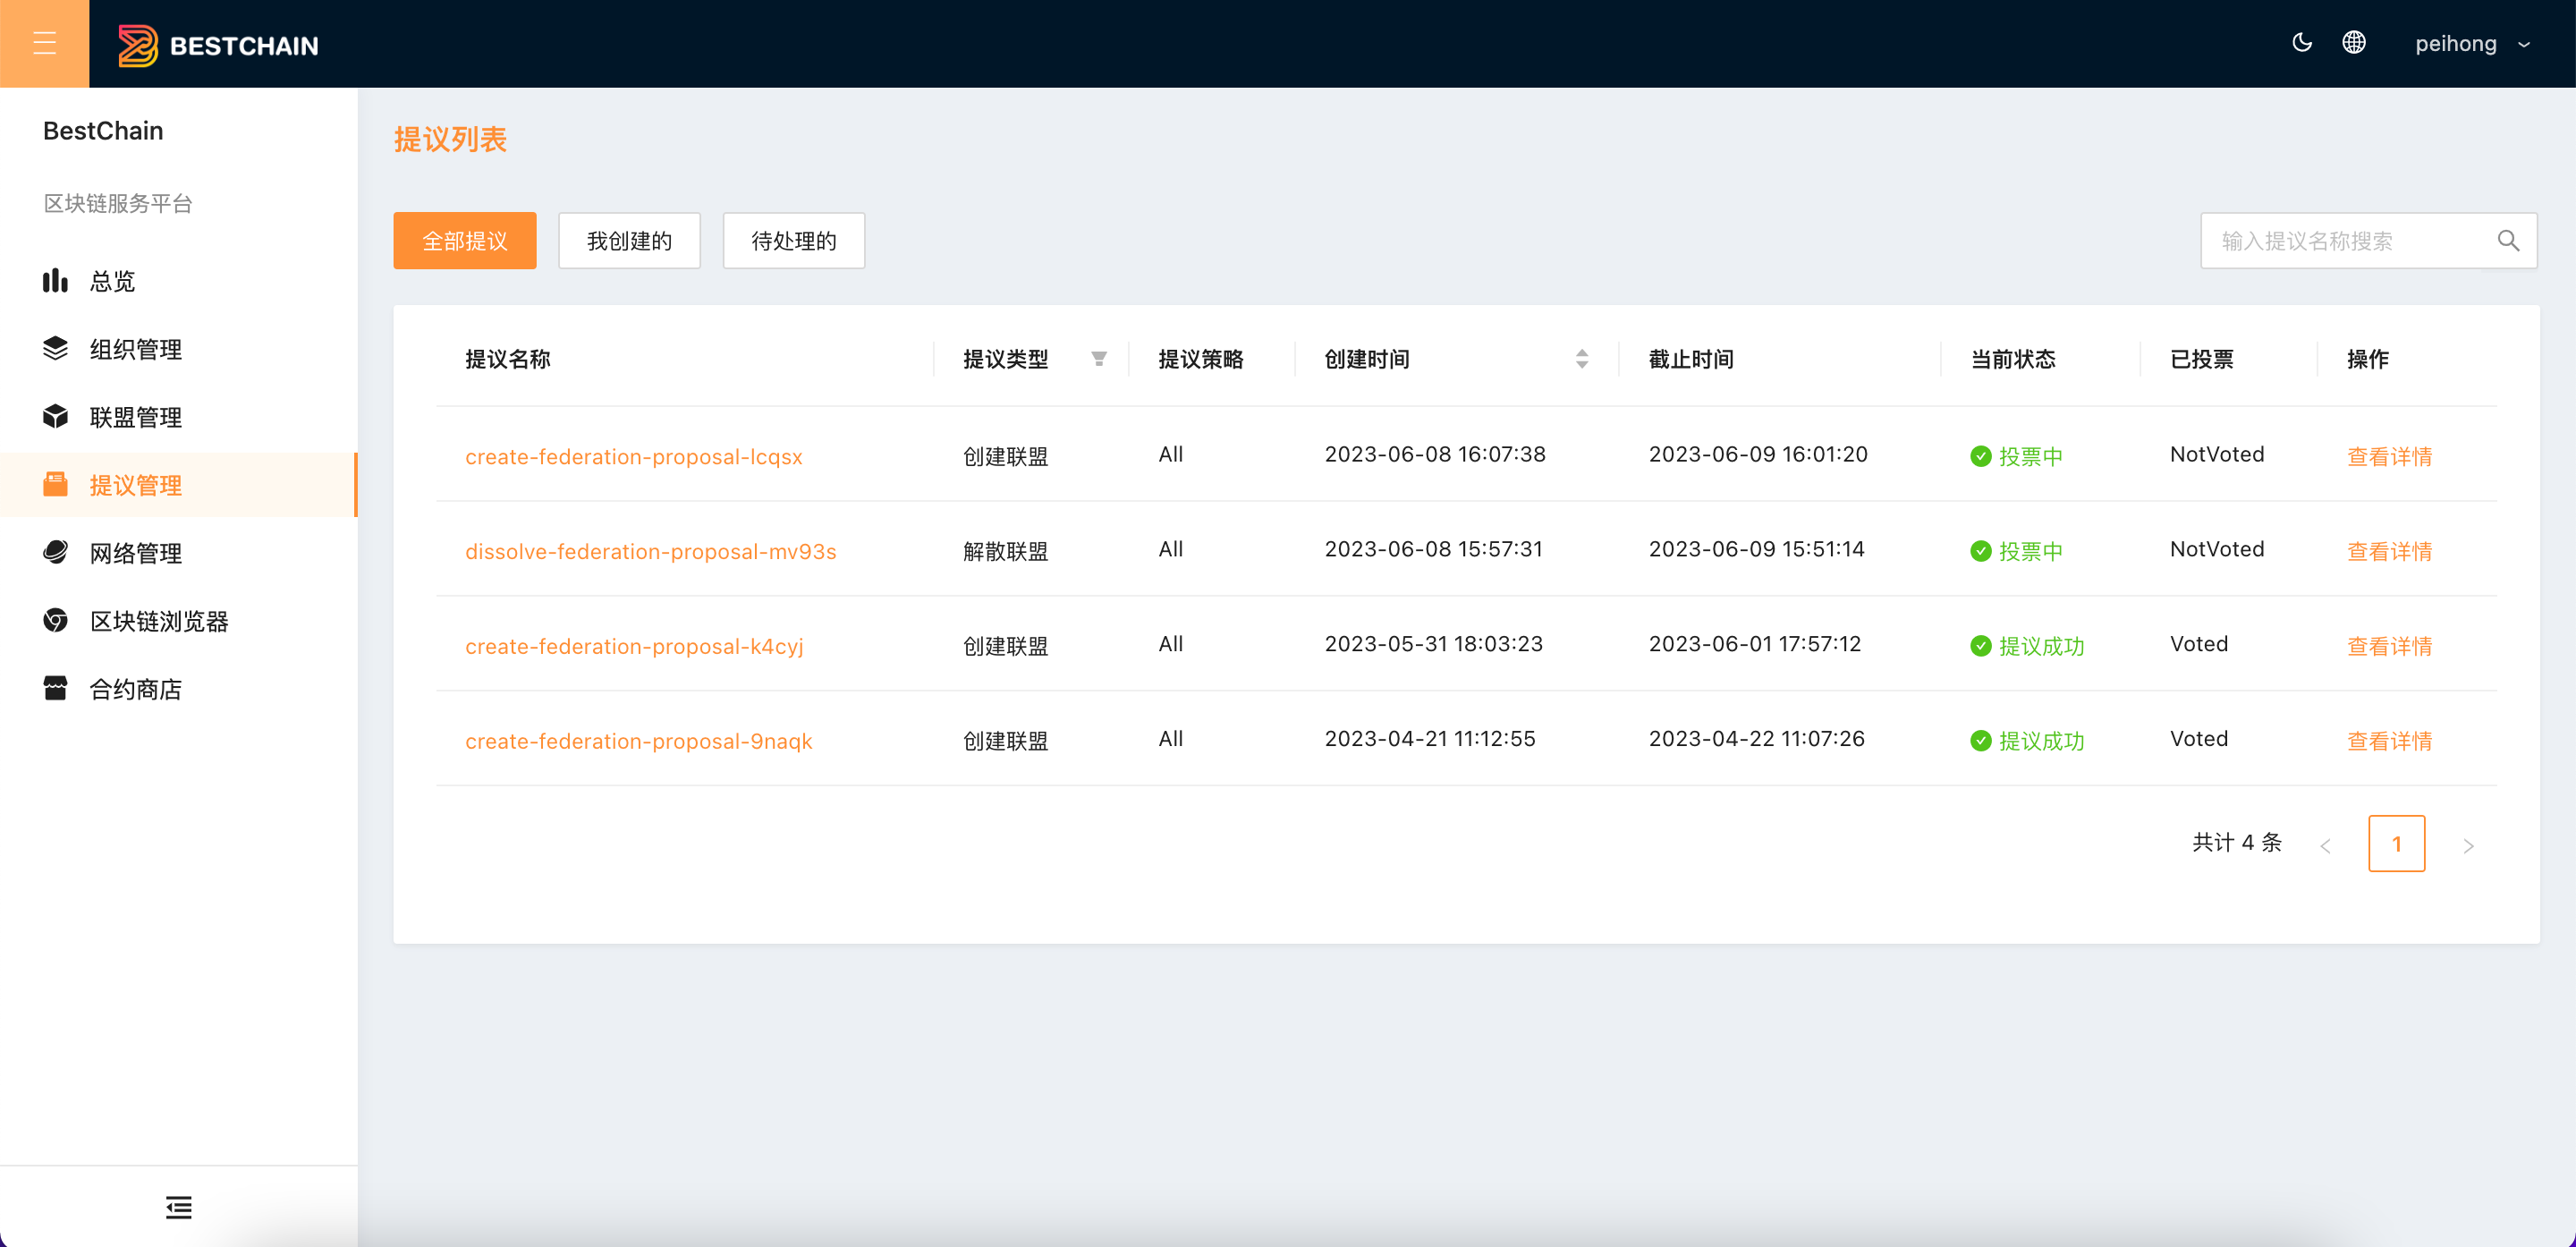Toggle the orange hamburger menu button
Screen dimensions: 2576x1247
(44, 43)
